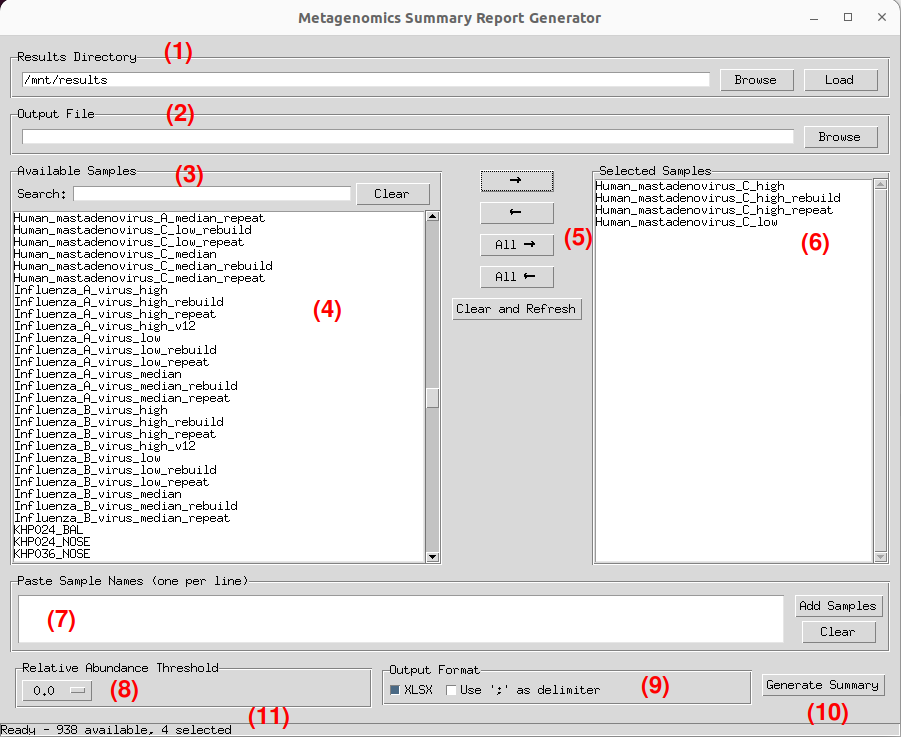The image size is (901, 737).
Task: Toggle the XLSX output format checkbox
Action: (x=395, y=690)
